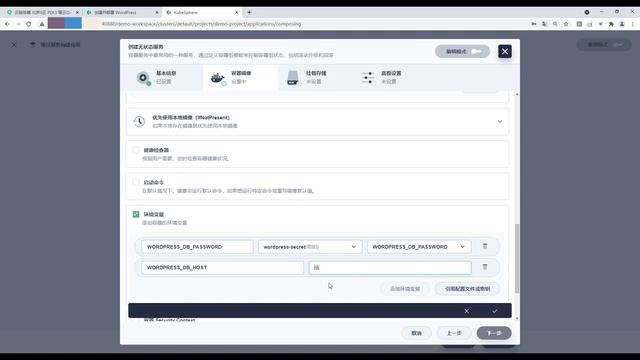Switch to the first browser tab

point(42,13)
